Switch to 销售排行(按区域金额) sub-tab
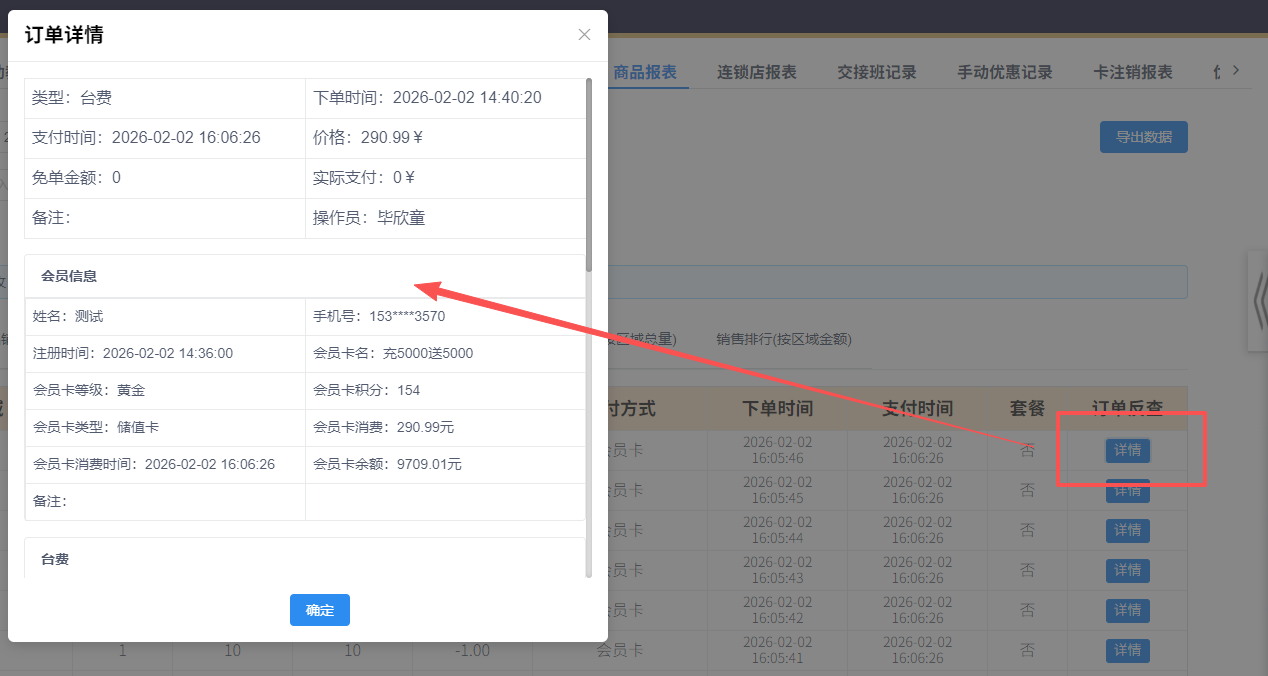 click(783, 340)
